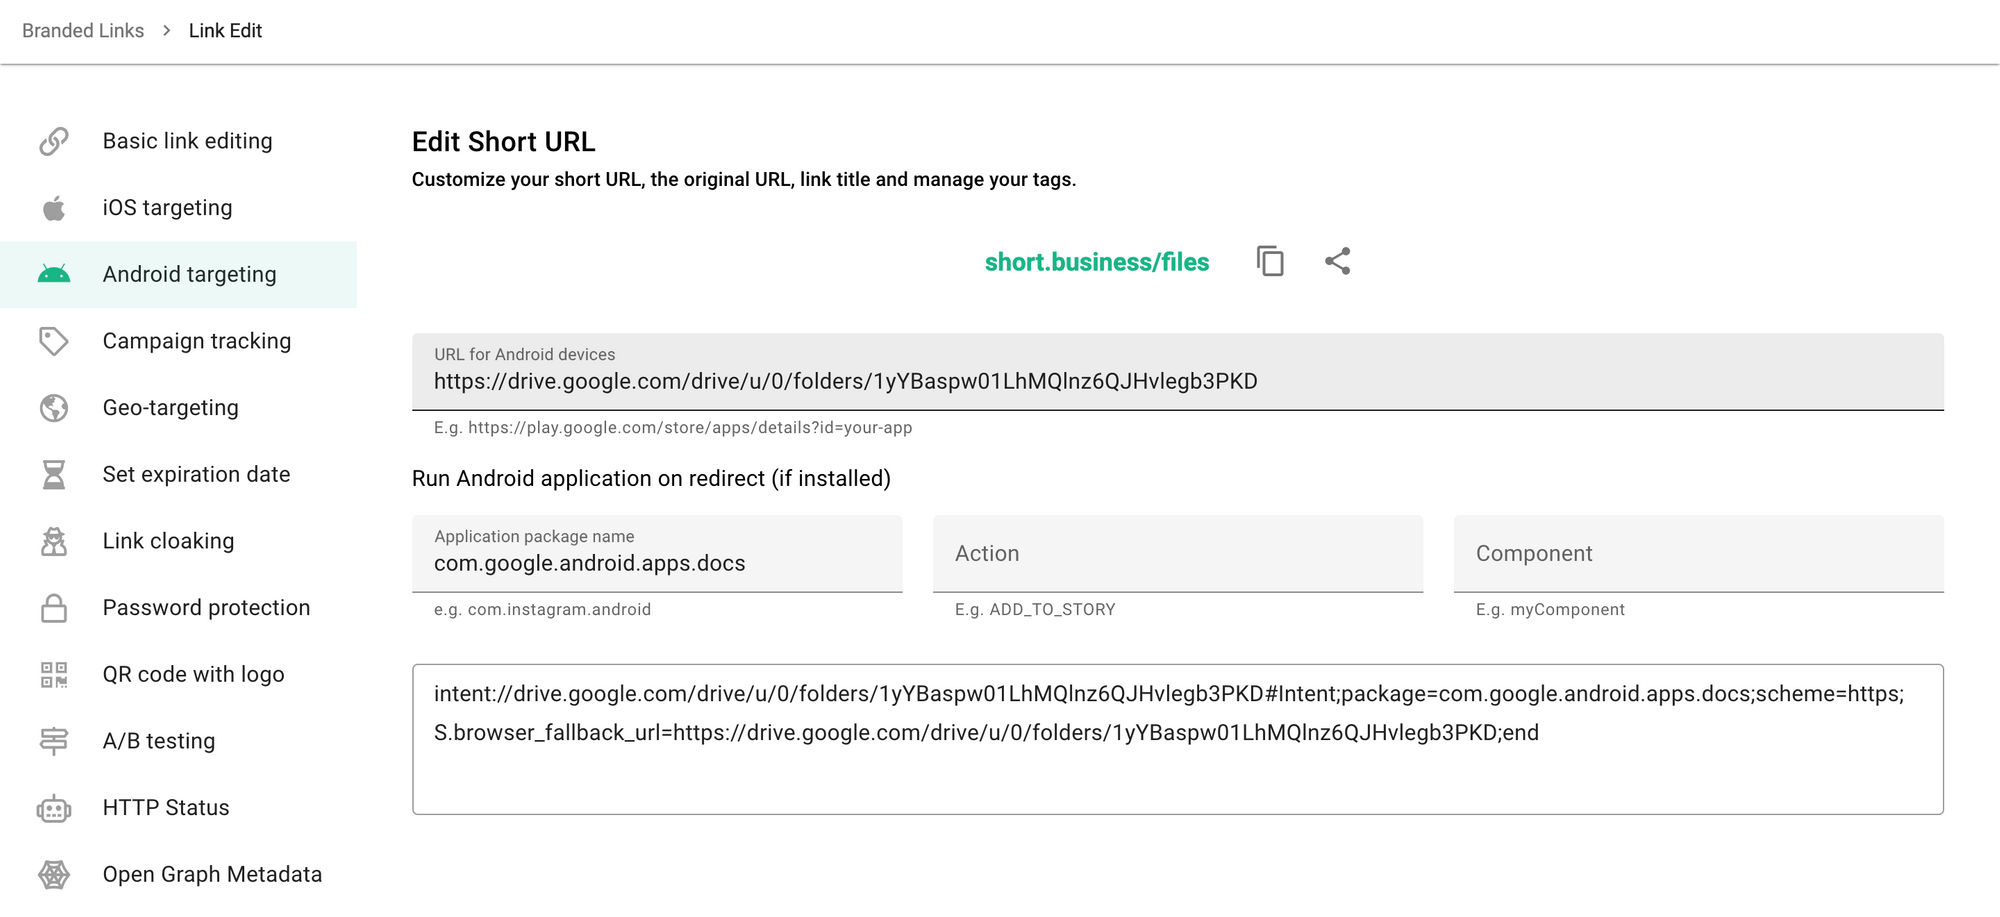Select the A/B testing split icon
This screenshot has width=2000, height=917.
tap(53, 740)
